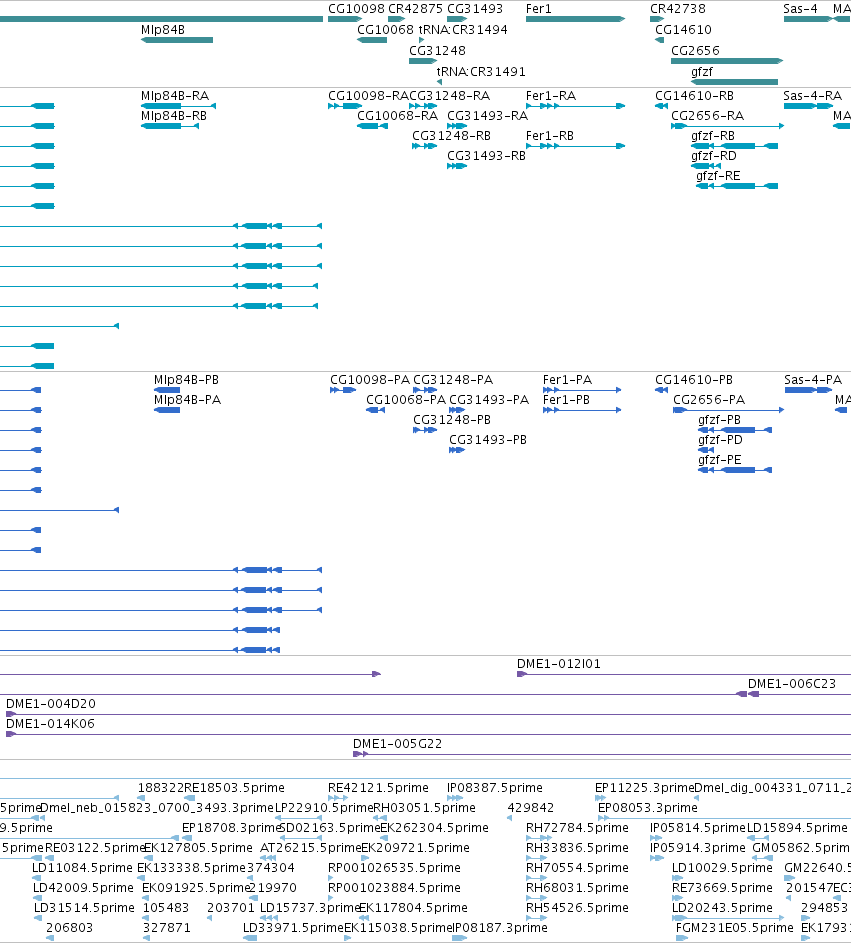This screenshot has height=943, width=851.
Task: Click the Mlp84B-RA transcript label
Action: point(175,96)
